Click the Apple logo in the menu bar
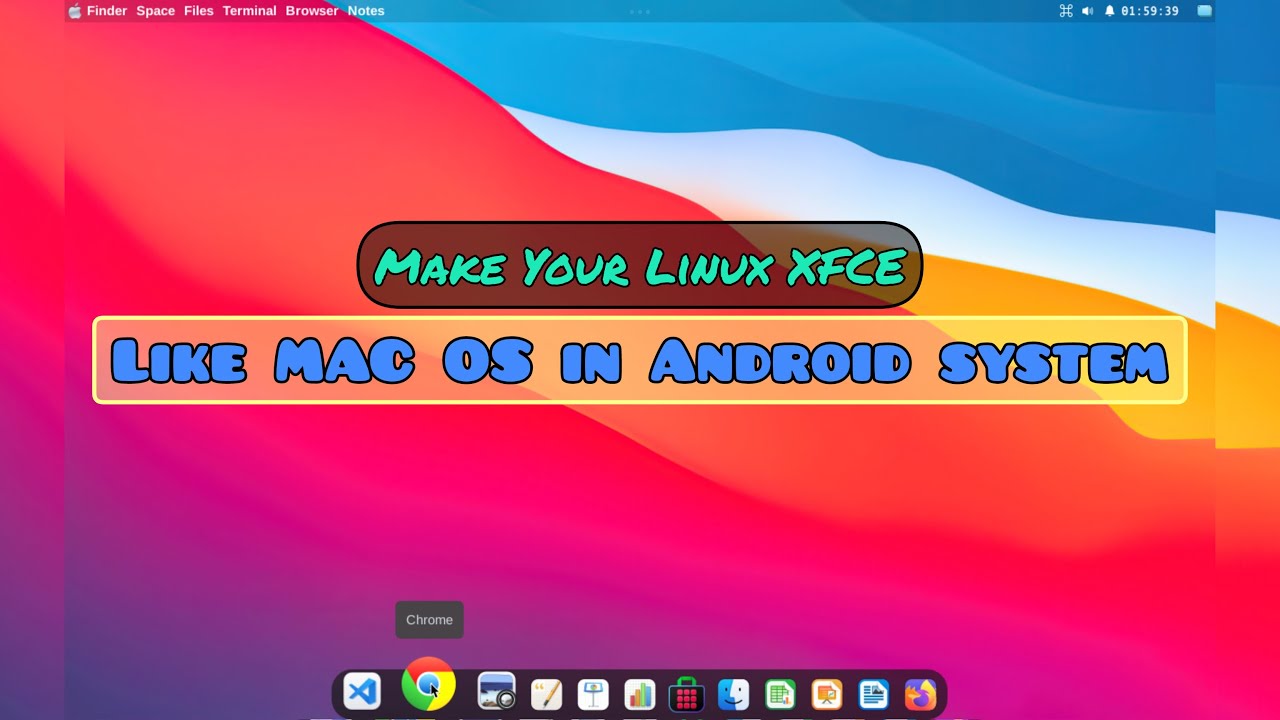 75,11
